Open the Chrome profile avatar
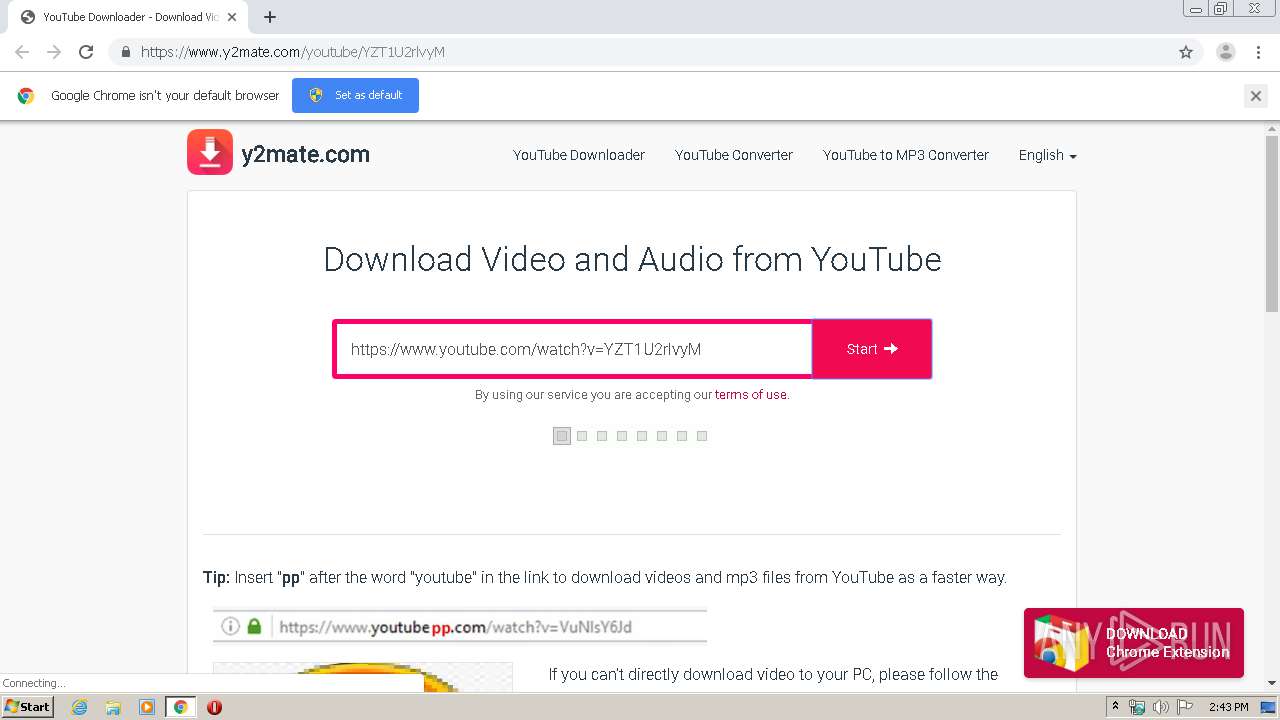This screenshot has height=720, width=1280. coord(1226,52)
